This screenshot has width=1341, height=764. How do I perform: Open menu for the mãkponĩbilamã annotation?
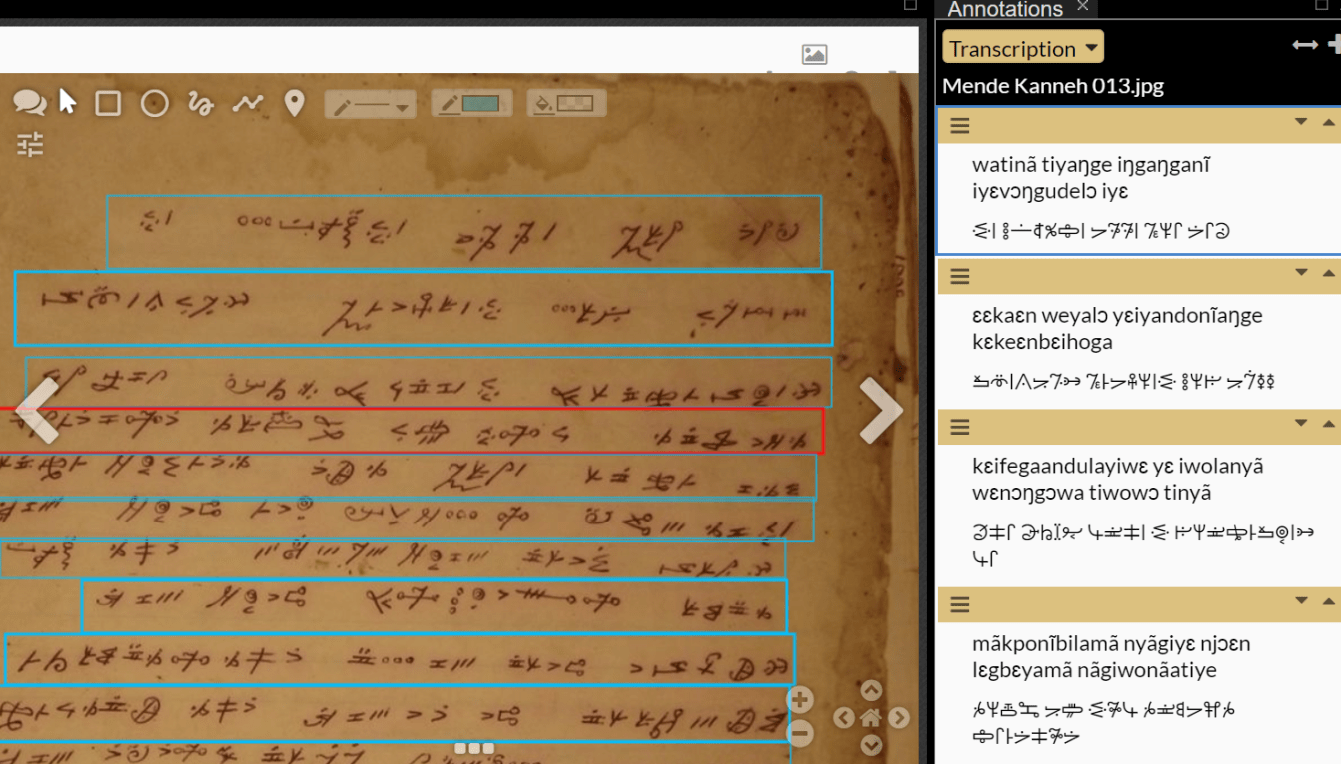point(959,604)
